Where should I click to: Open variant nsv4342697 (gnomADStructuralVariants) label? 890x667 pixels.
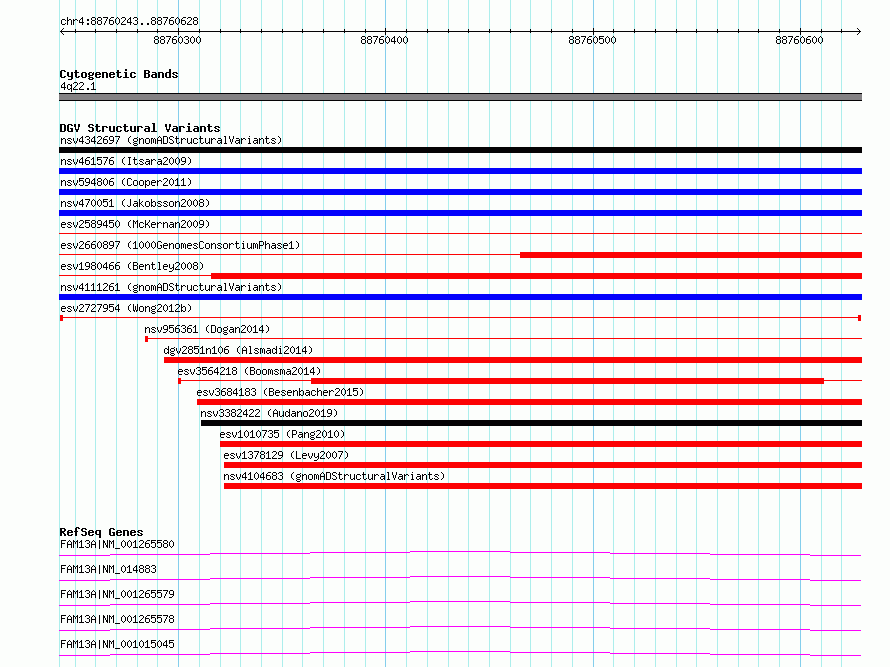point(171,140)
